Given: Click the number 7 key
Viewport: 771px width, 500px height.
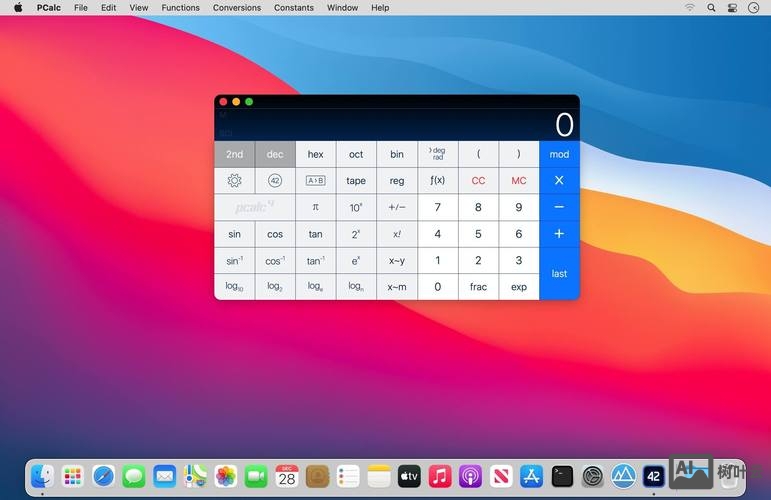Looking at the screenshot, I should [438, 207].
